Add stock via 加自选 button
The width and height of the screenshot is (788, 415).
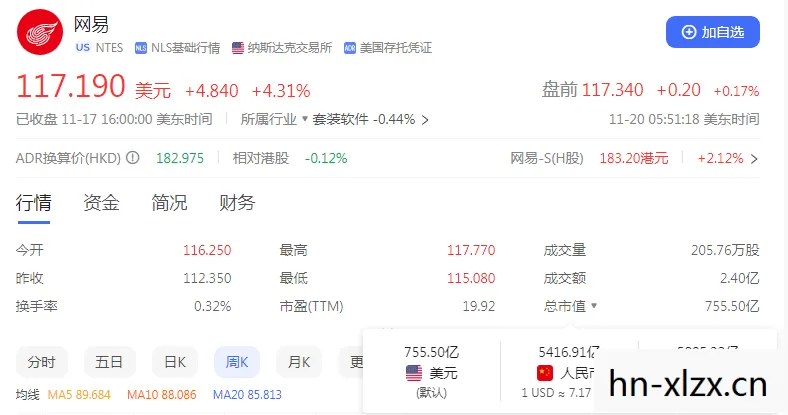pyautogui.click(x=713, y=32)
